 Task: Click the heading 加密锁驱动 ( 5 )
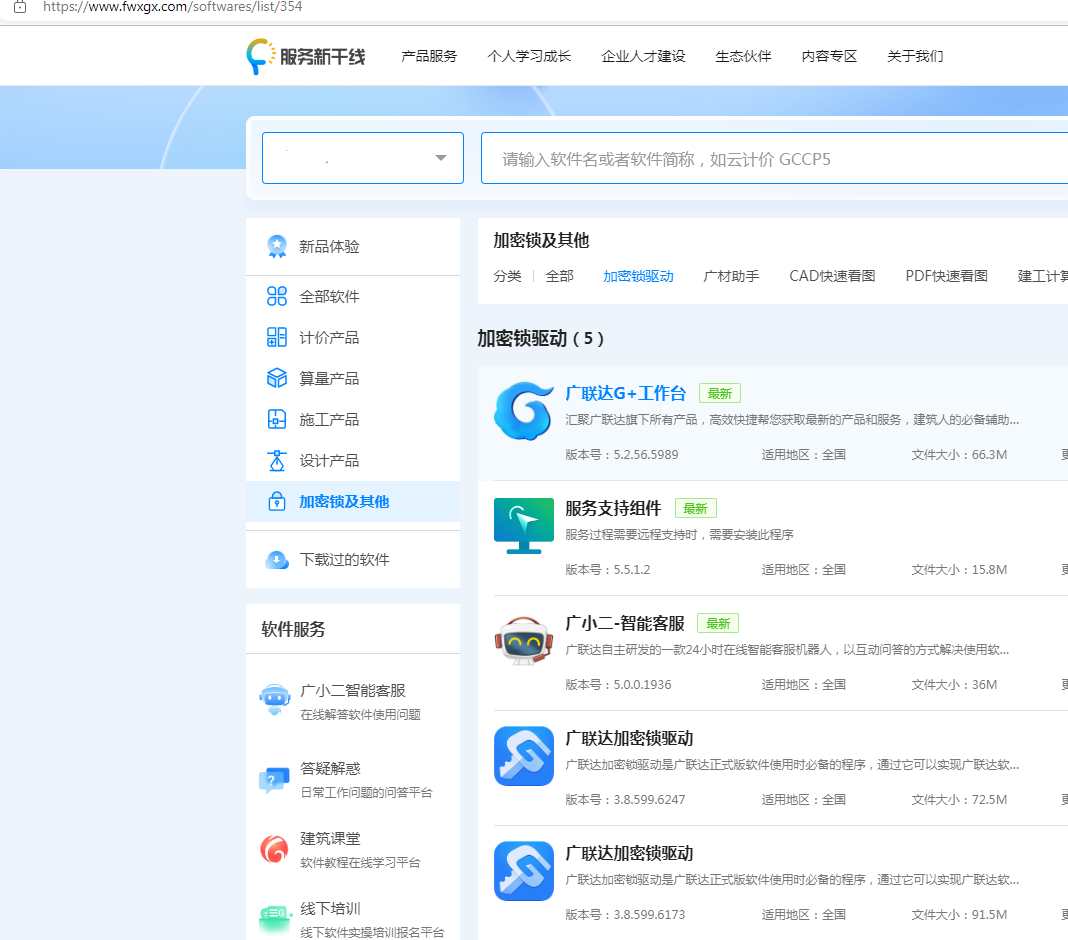540,339
